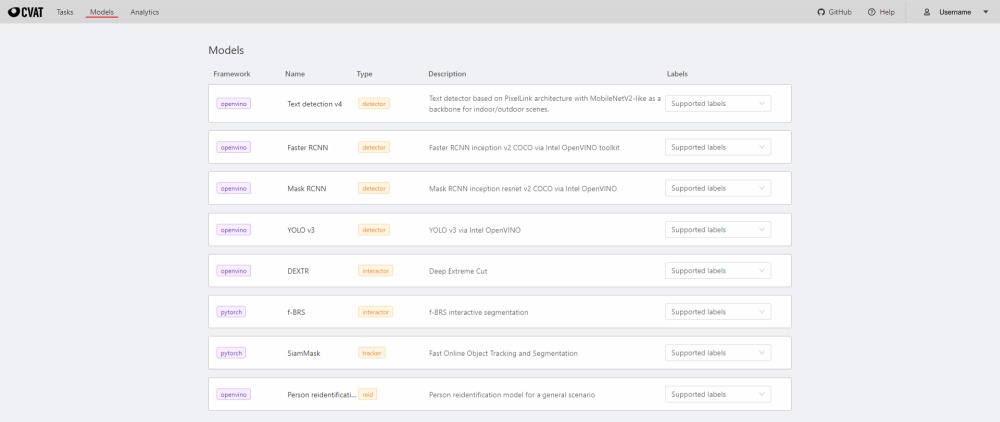Viewport: 1000px width, 422px height.
Task: Expand Supported labels for DEXTR
Action: [717, 270]
